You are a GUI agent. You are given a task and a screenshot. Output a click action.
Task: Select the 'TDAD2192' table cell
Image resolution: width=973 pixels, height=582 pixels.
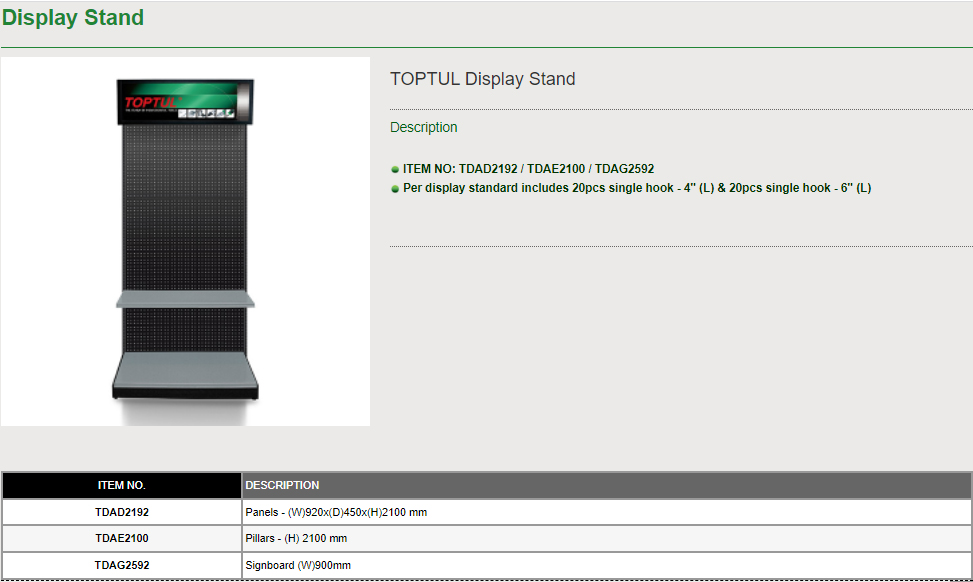122,513
